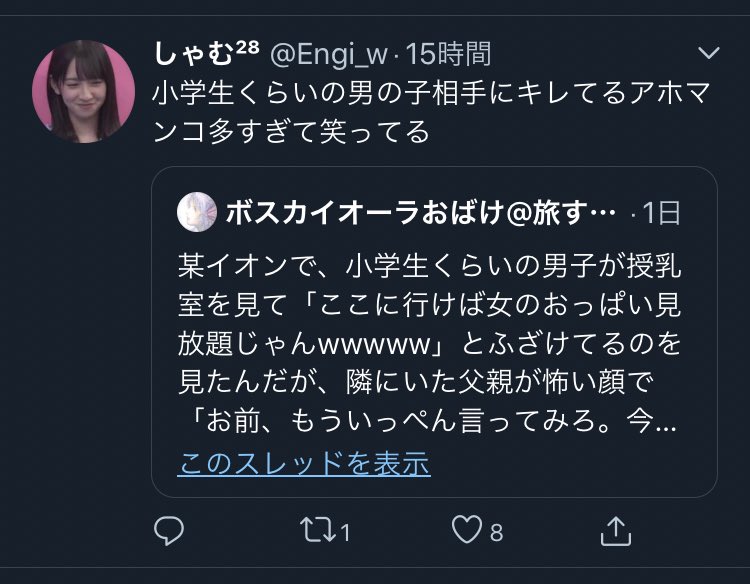Viewport: 750px width, 584px height.
Task: Click the like count 8
Action: point(496,532)
